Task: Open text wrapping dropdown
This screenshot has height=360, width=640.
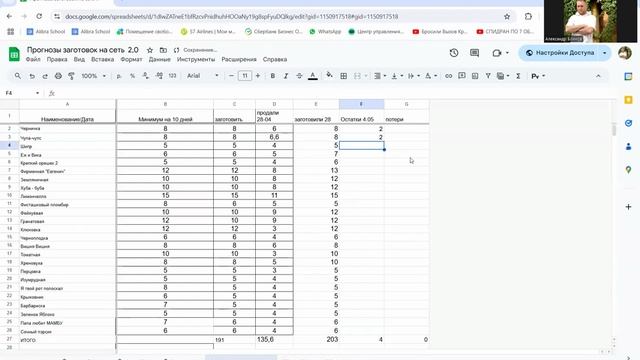Action: [x=413, y=76]
